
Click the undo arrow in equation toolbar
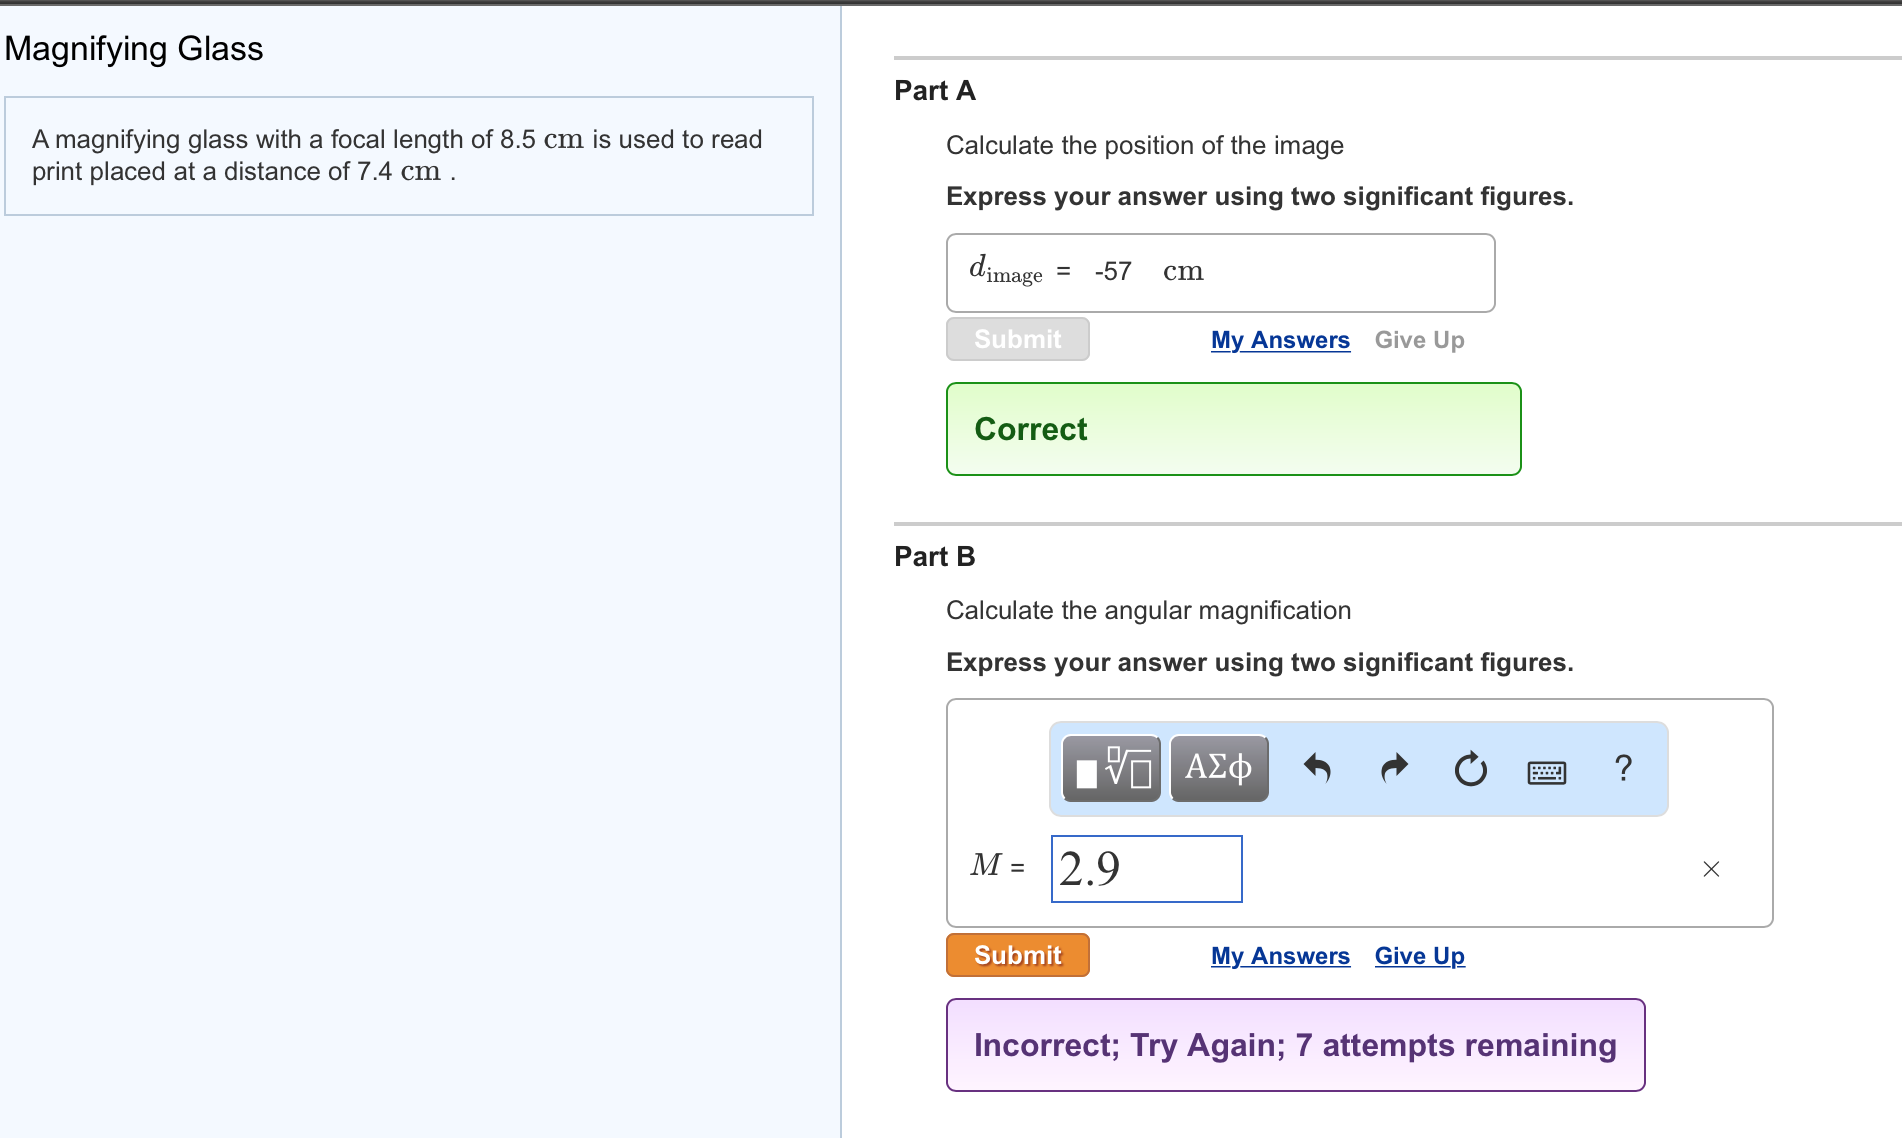pos(1317,769)
